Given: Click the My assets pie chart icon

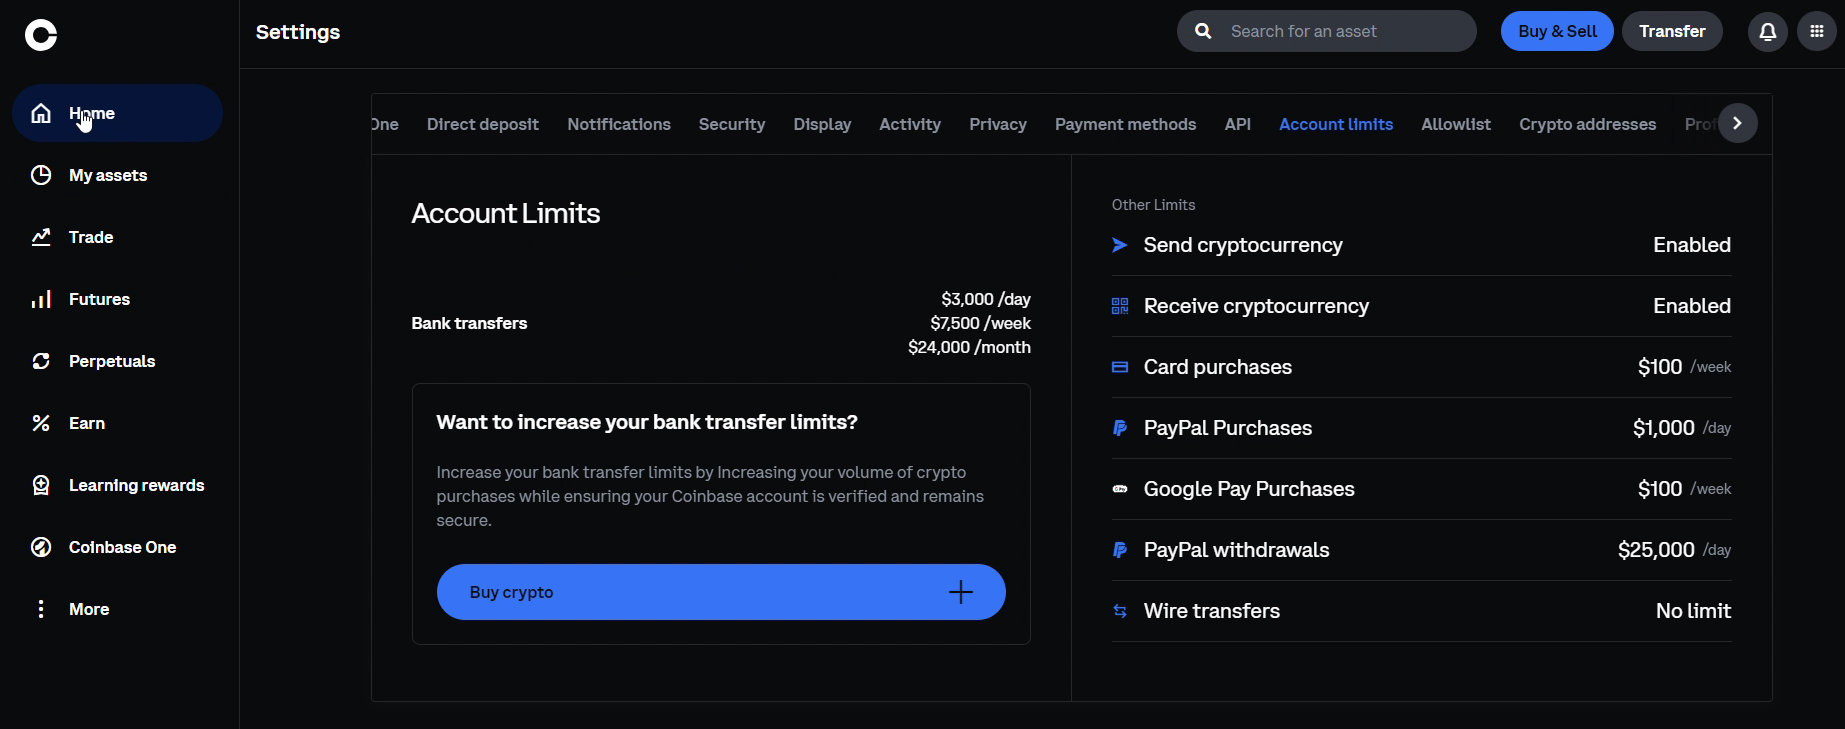Looking at the screenshot, I should click(x=41, y=175).
